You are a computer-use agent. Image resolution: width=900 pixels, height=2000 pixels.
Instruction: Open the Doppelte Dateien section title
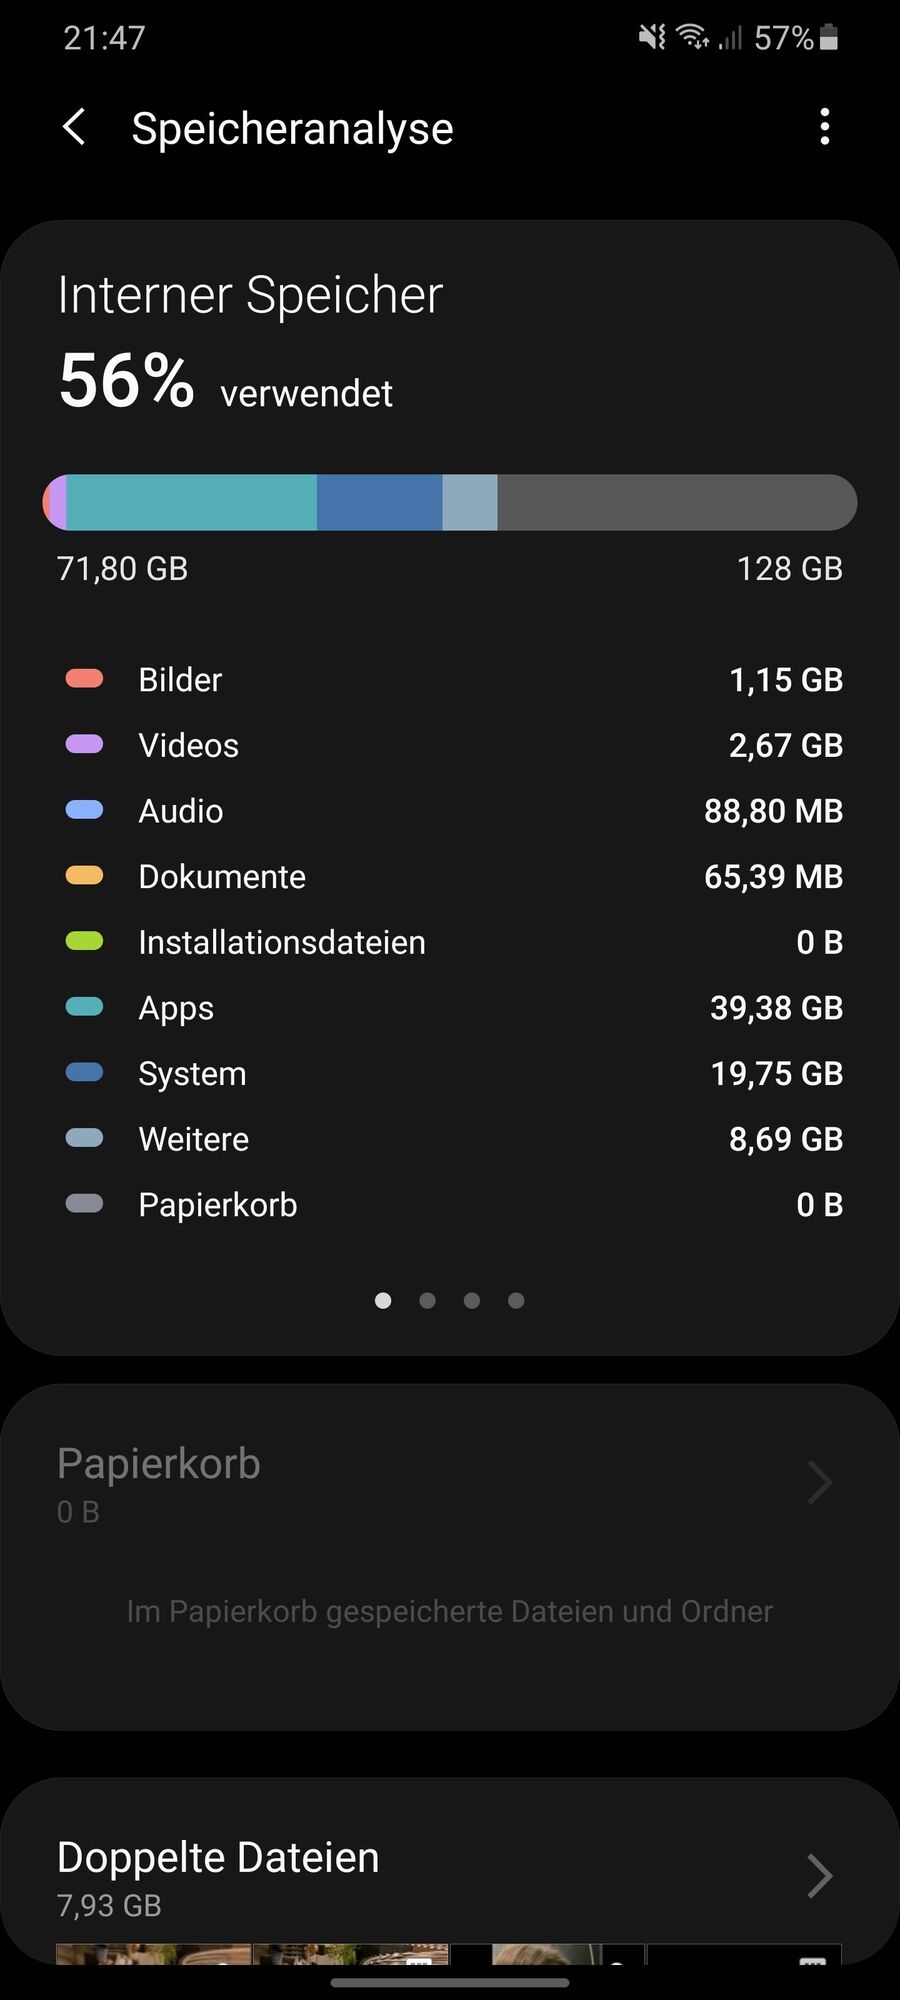[218, 1858]
